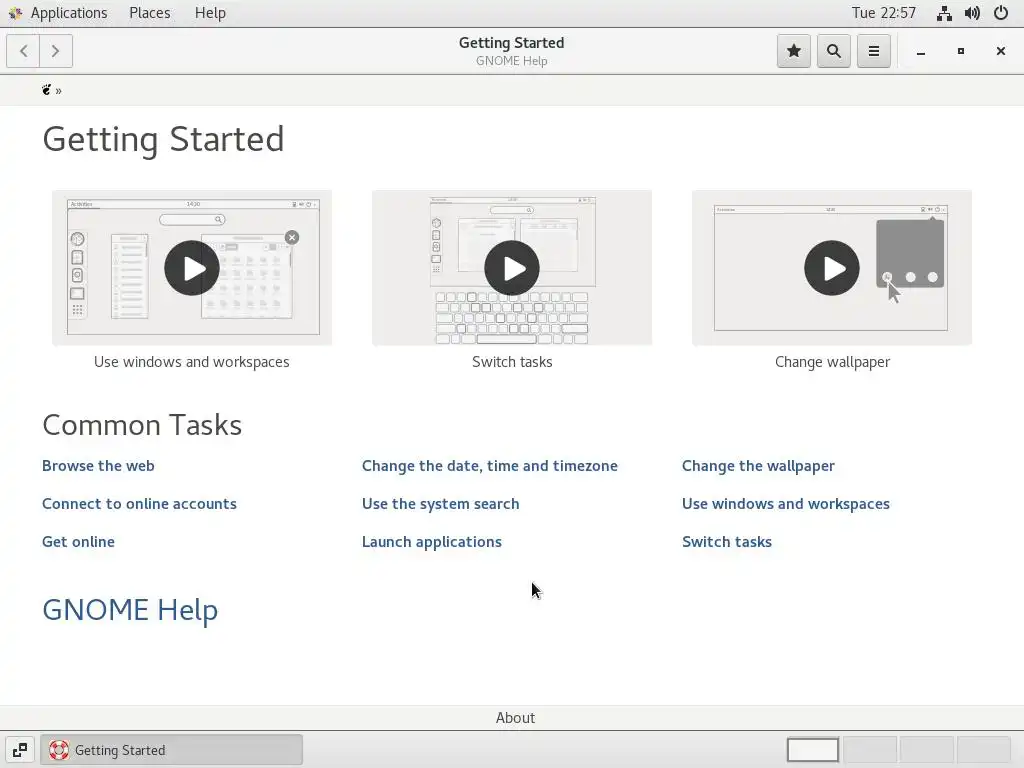Screen dimensions: 1024x768
Task: Open the power icon in top bar
Action: click(1000, 13)
